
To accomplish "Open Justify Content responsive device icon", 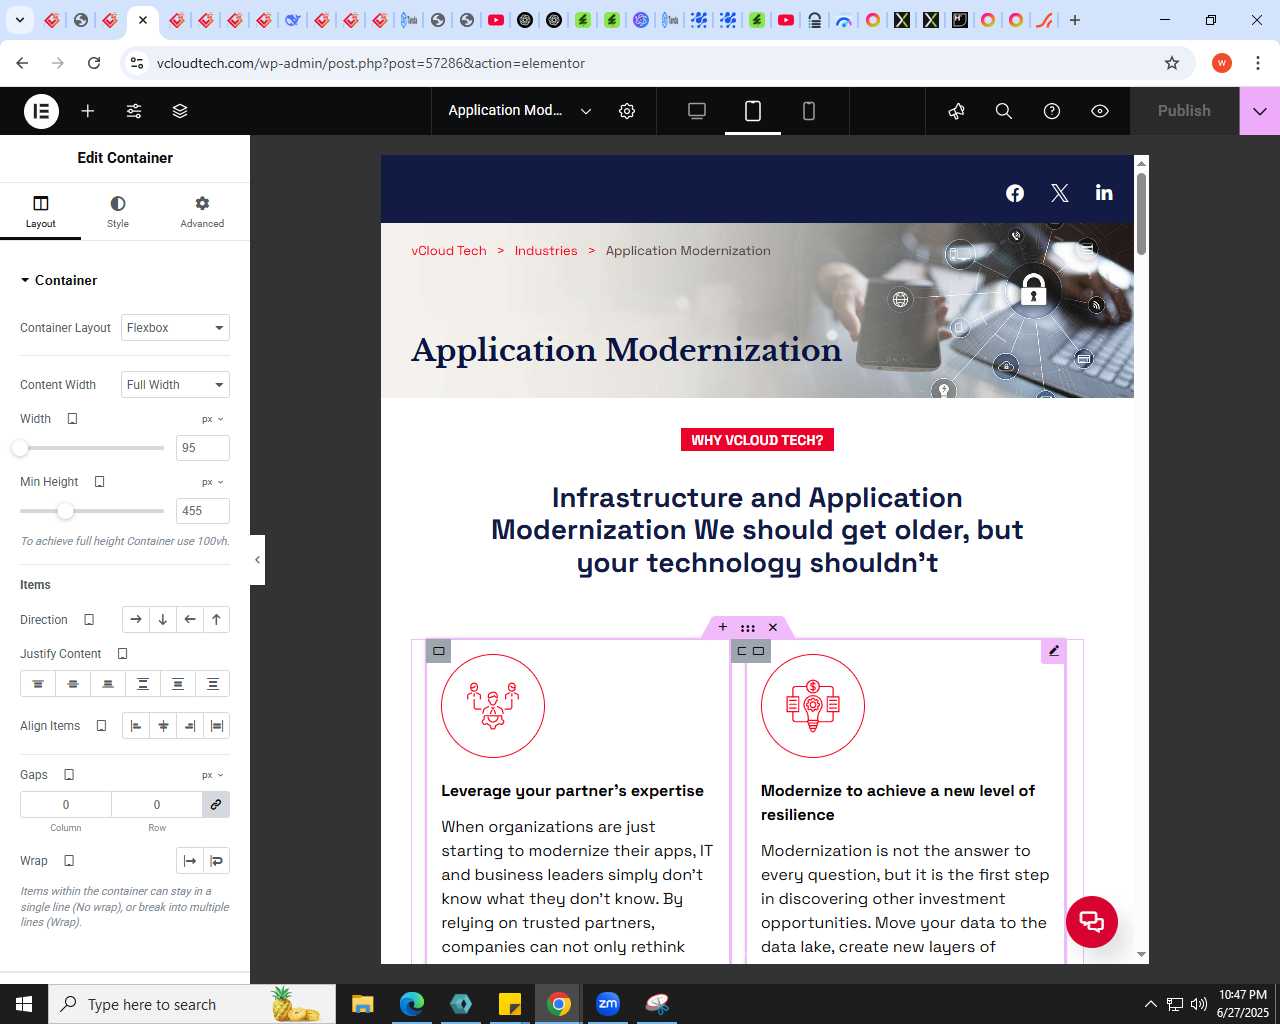I will point(123,654).
